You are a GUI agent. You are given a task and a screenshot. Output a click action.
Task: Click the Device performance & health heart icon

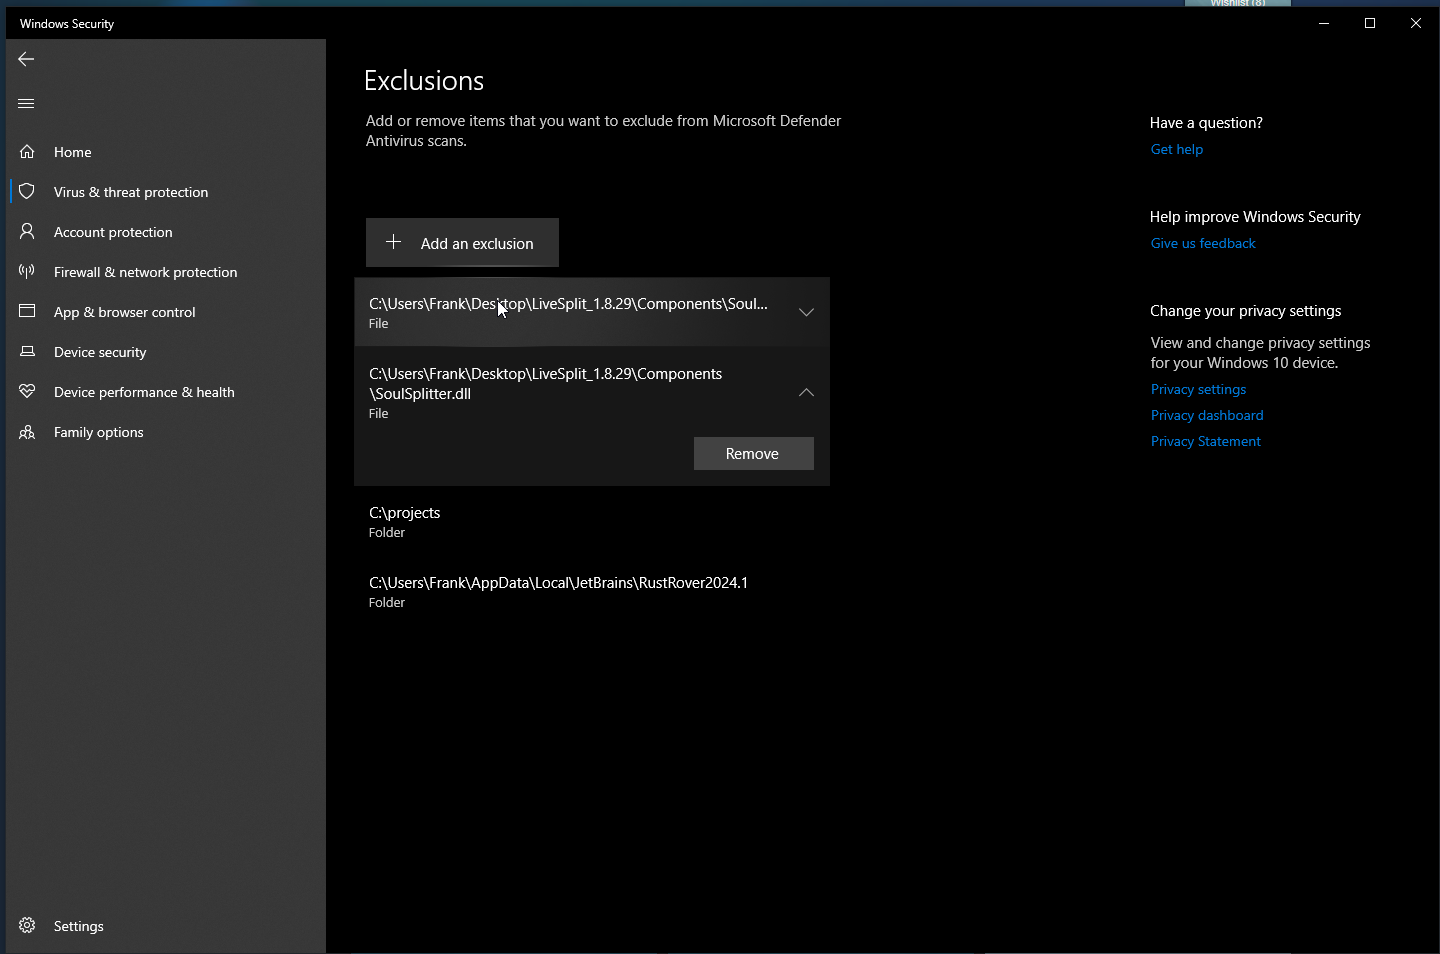27,391
